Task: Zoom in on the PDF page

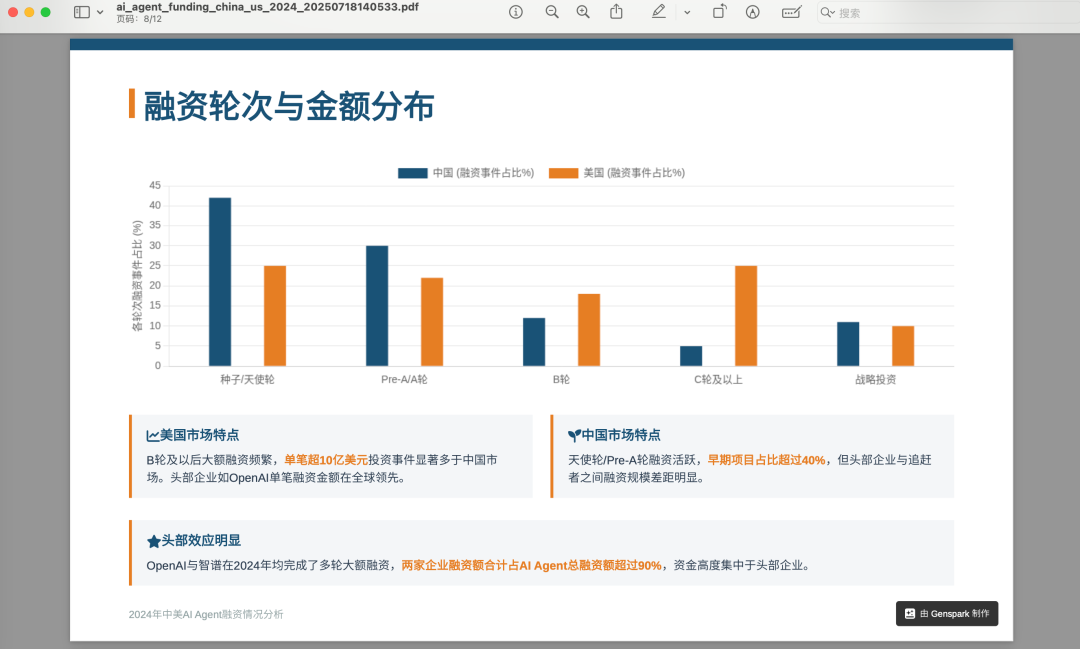Action: [x=583, y=12]
